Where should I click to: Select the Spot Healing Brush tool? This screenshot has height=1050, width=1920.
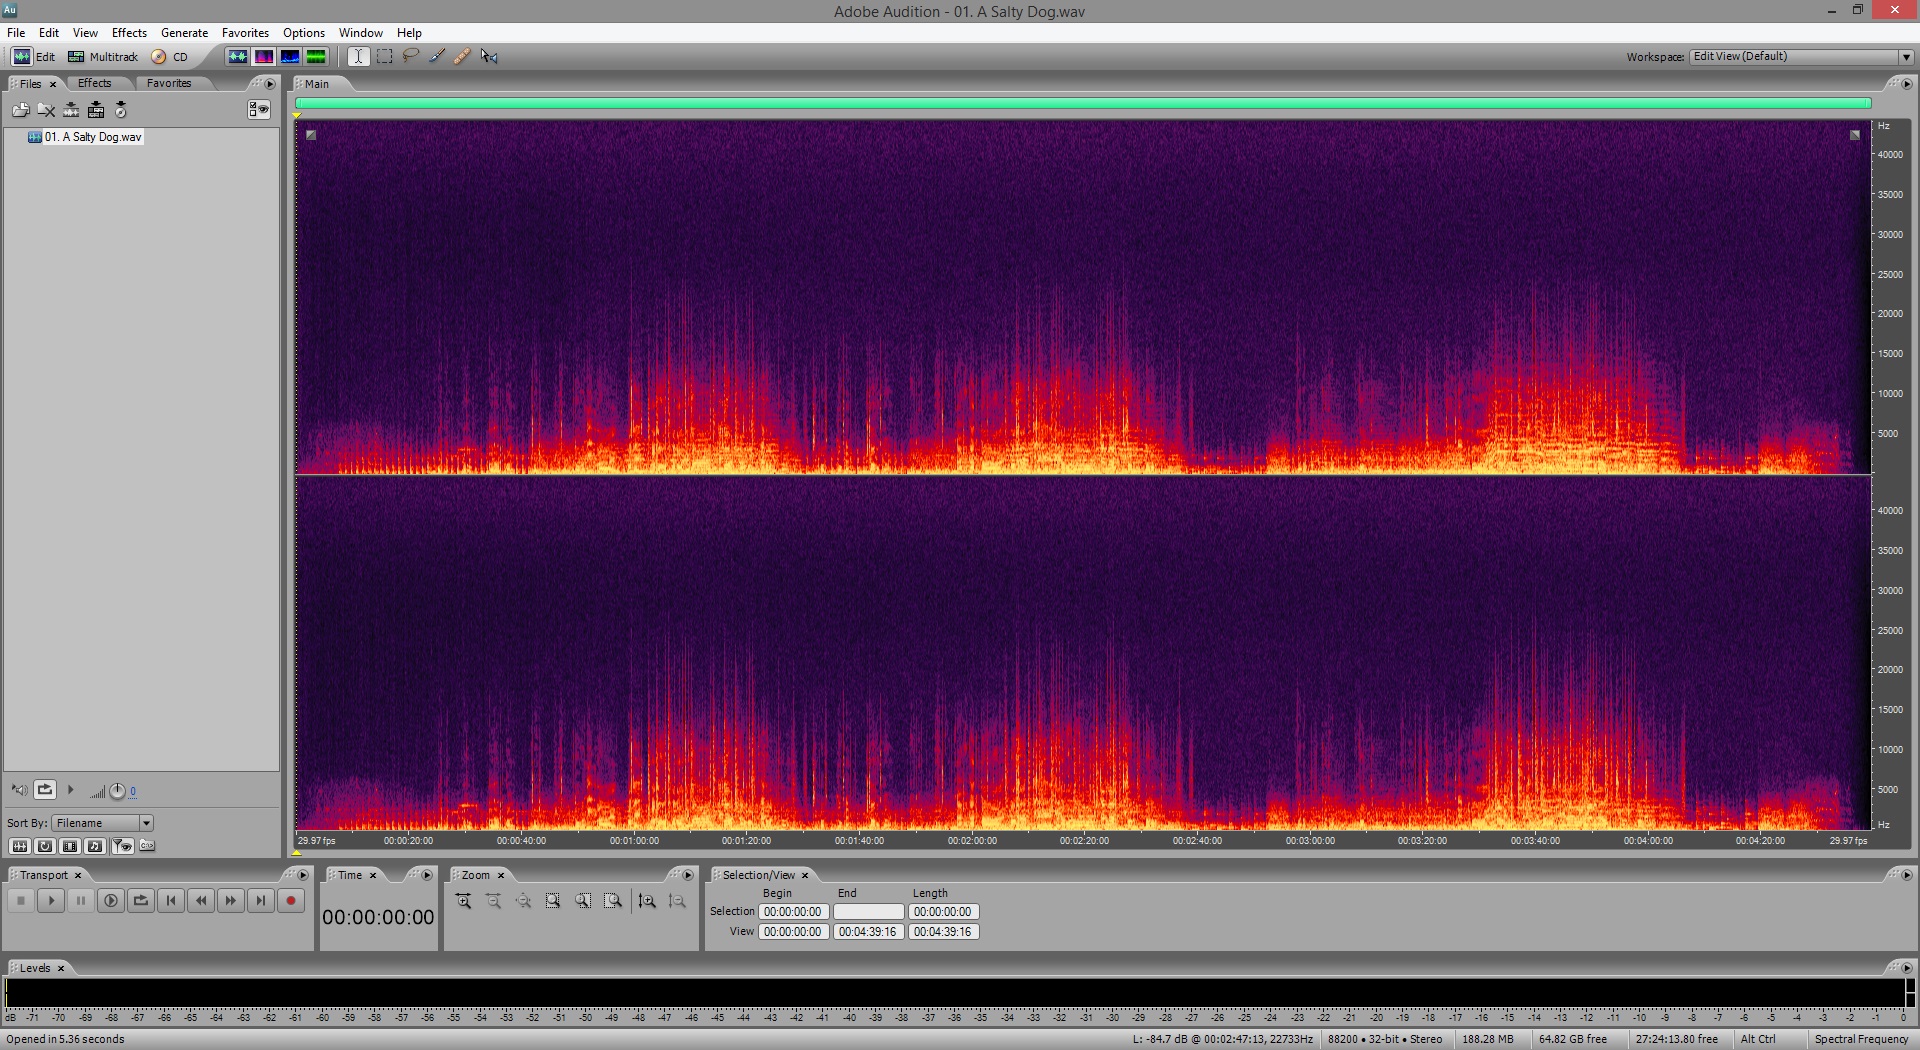[462, 57]
